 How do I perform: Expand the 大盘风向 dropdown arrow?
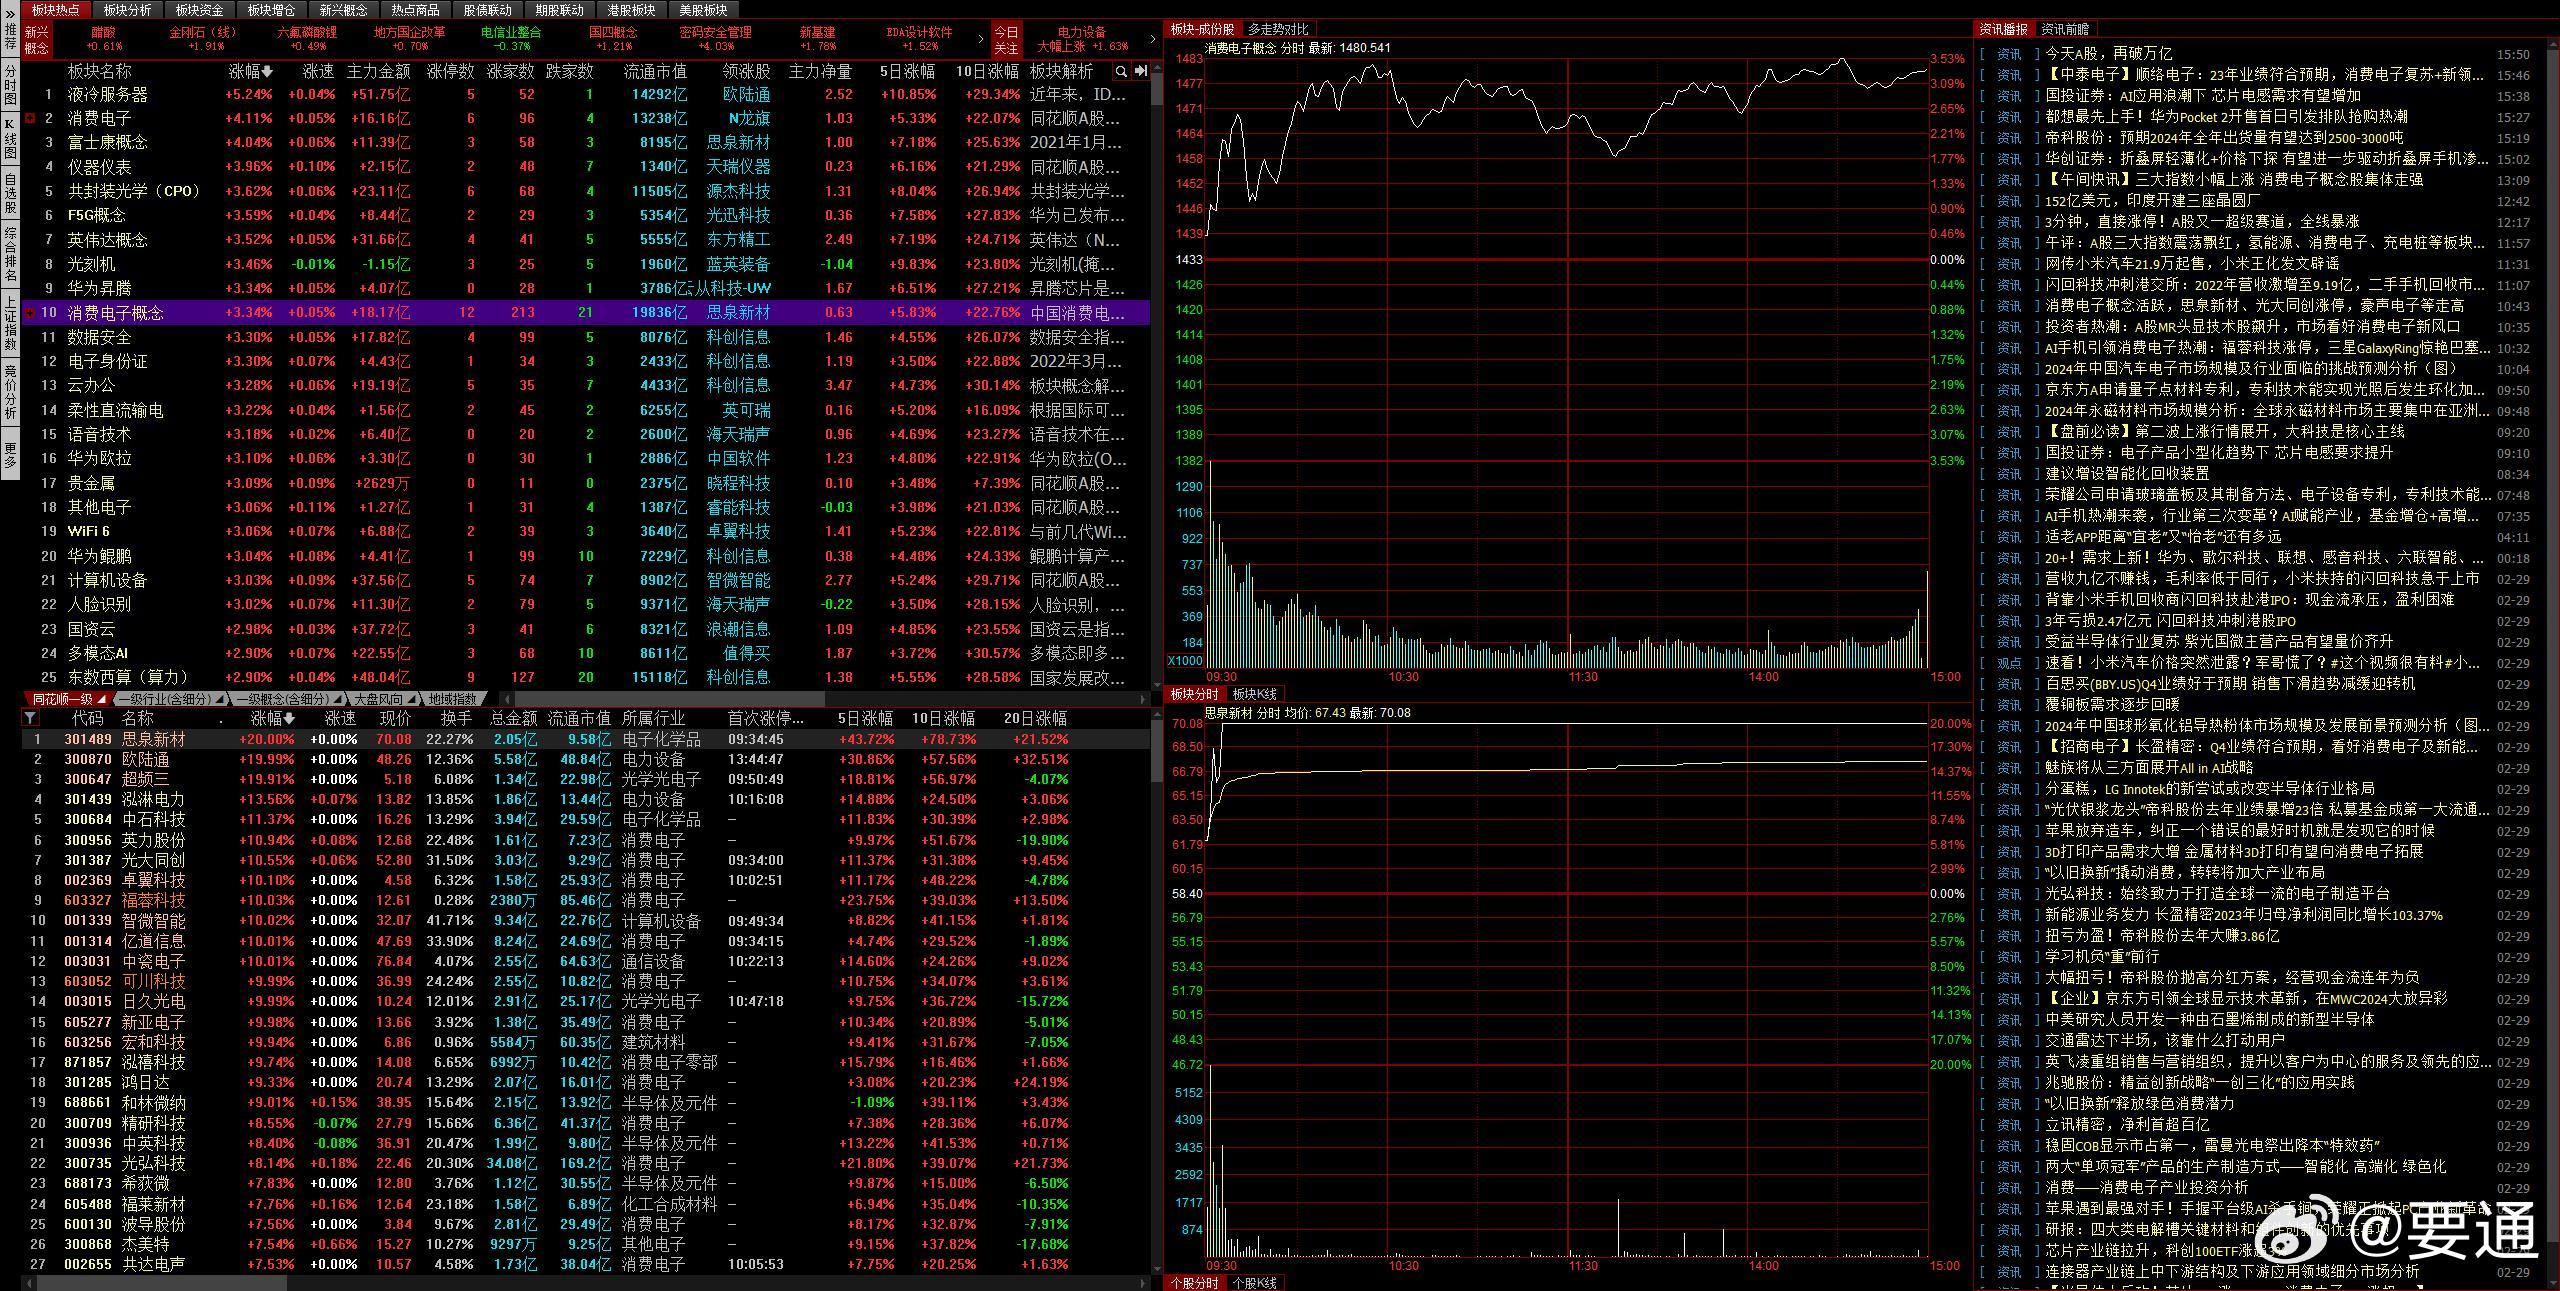pyautogui.click(x=412, y=699)
